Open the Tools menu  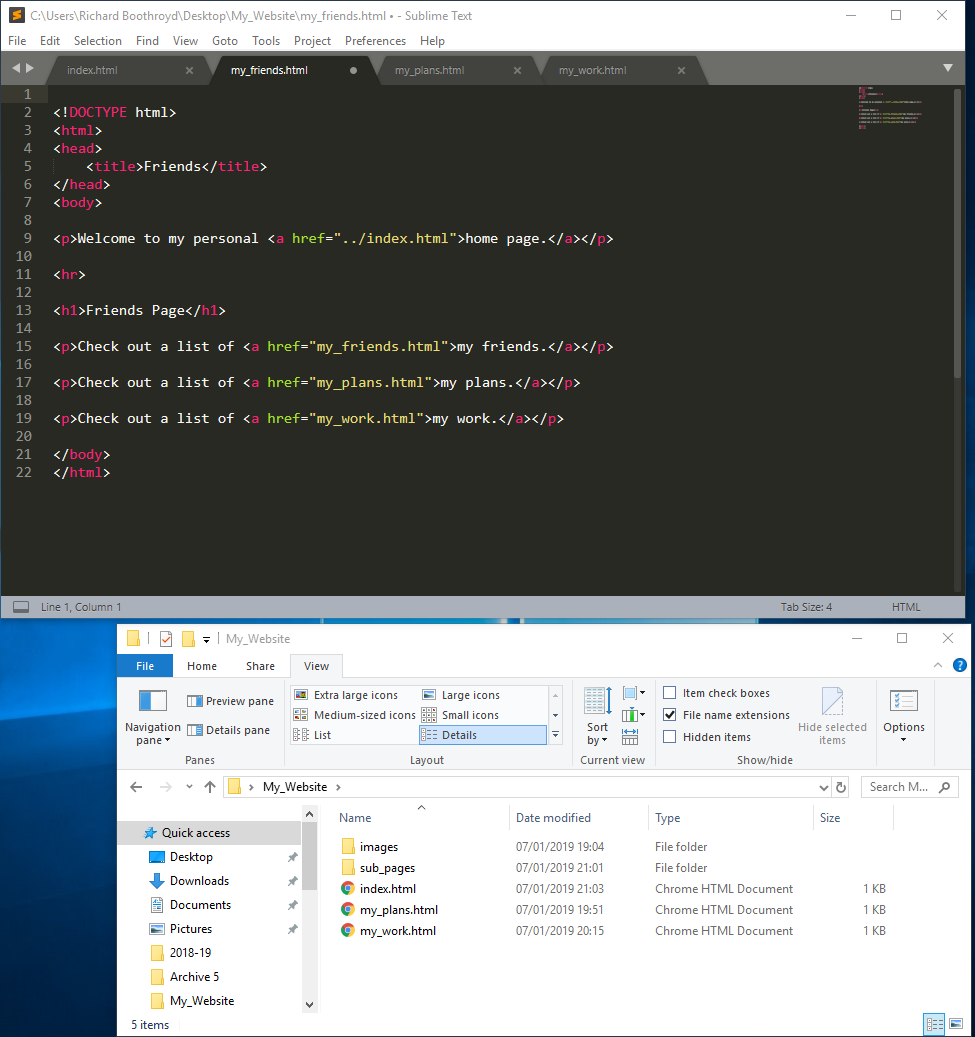(266, 41)
